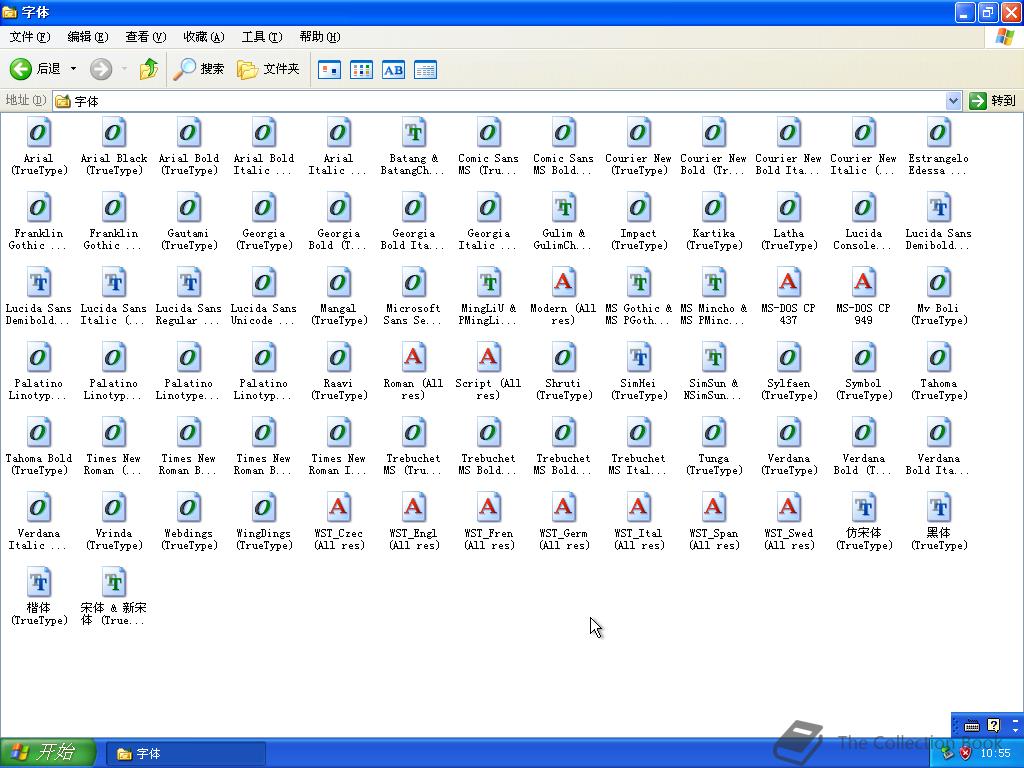This screenshot has width=1024, height=768.
Task: Open the 帮助(H) menu
Action: pyautogui.click(x=320, y=37)
